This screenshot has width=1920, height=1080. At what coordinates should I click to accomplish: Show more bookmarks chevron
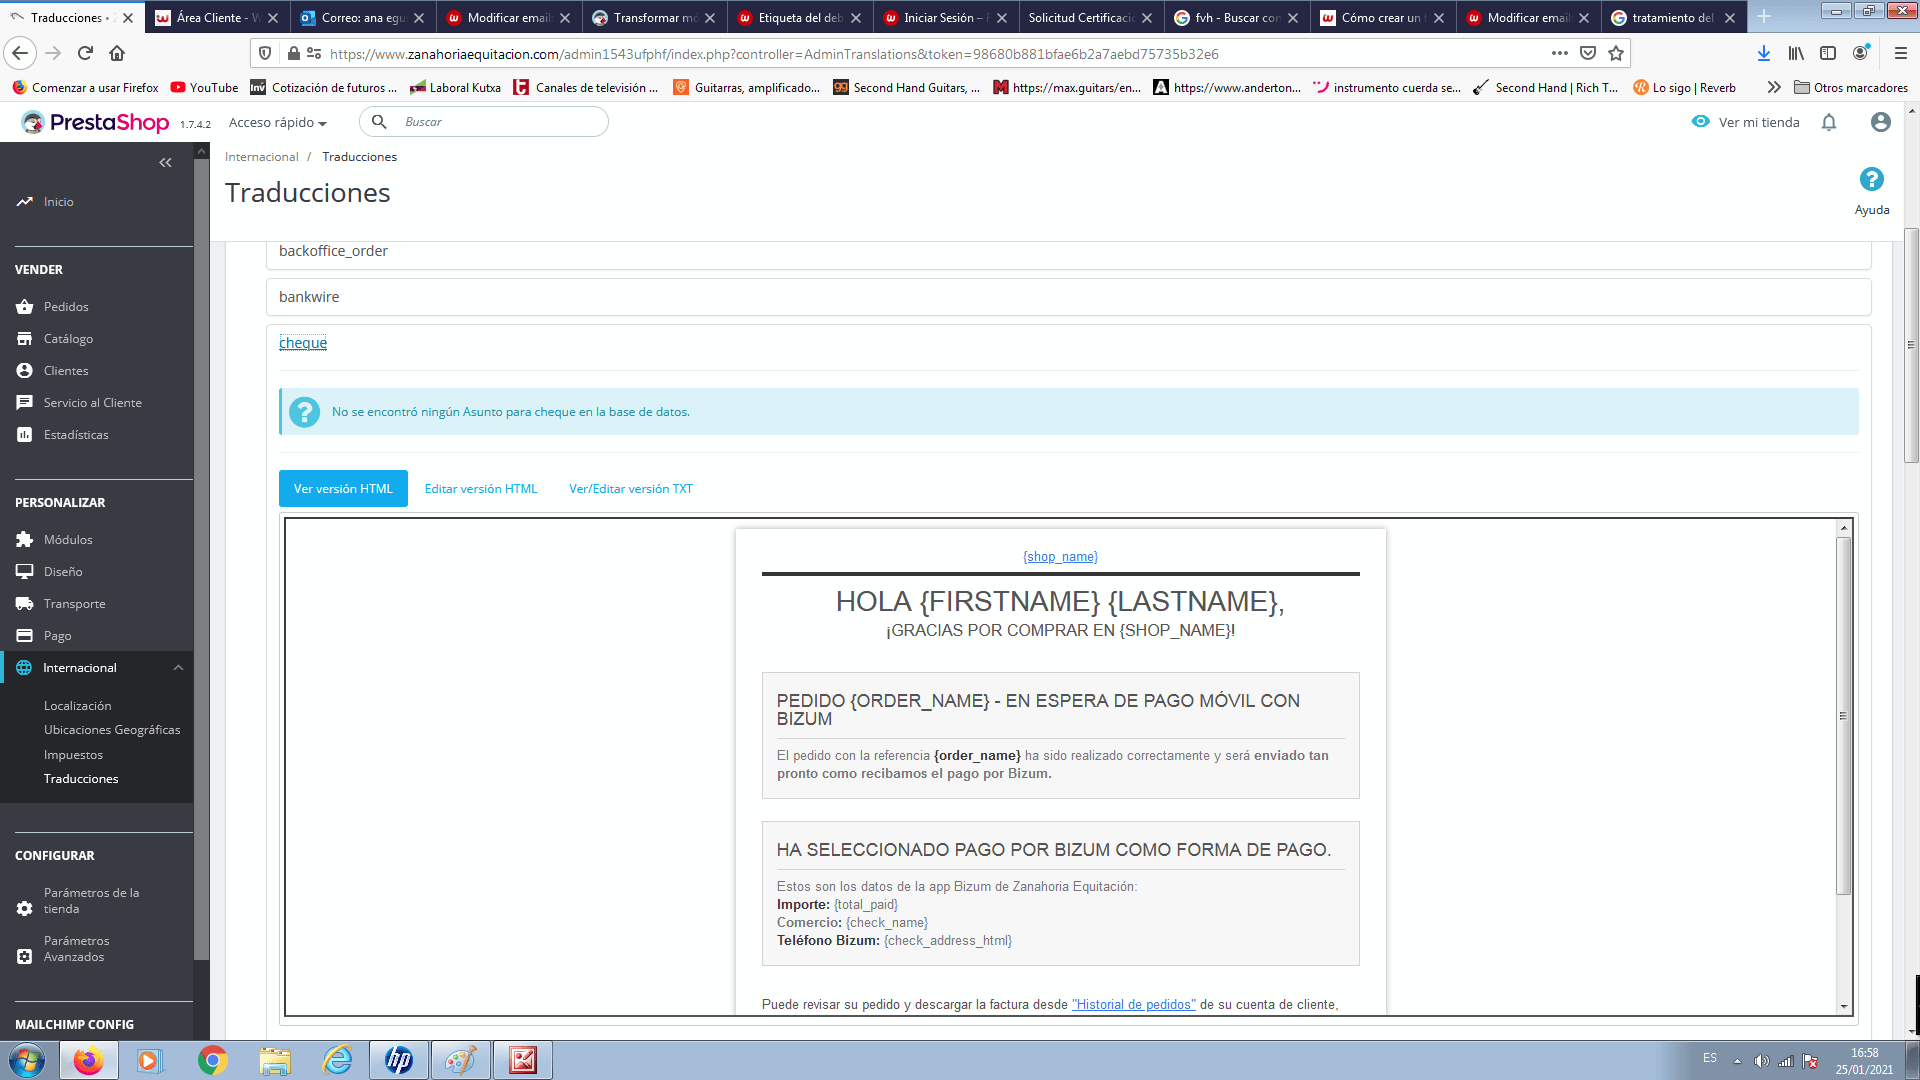pyautogui.click(x=1774, y=87)
